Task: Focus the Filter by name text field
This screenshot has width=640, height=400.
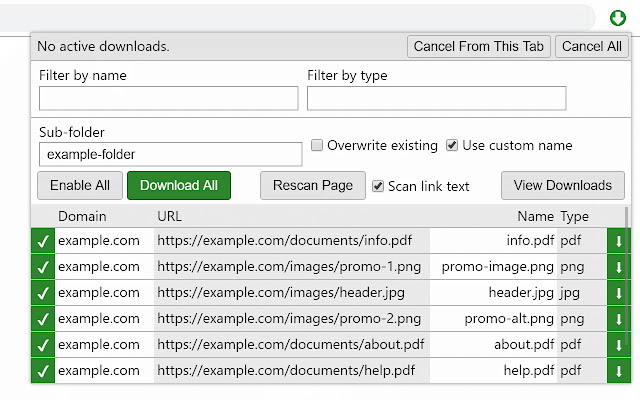Action: (169, 98)
